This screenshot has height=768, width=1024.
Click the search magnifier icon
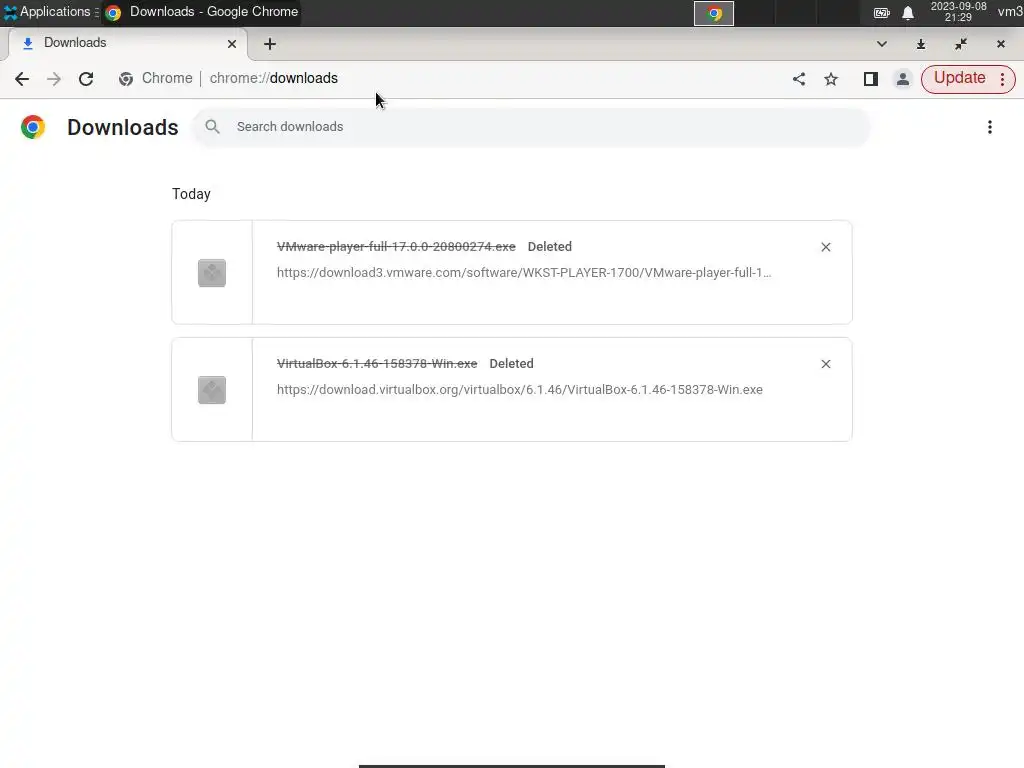point(212,127)
